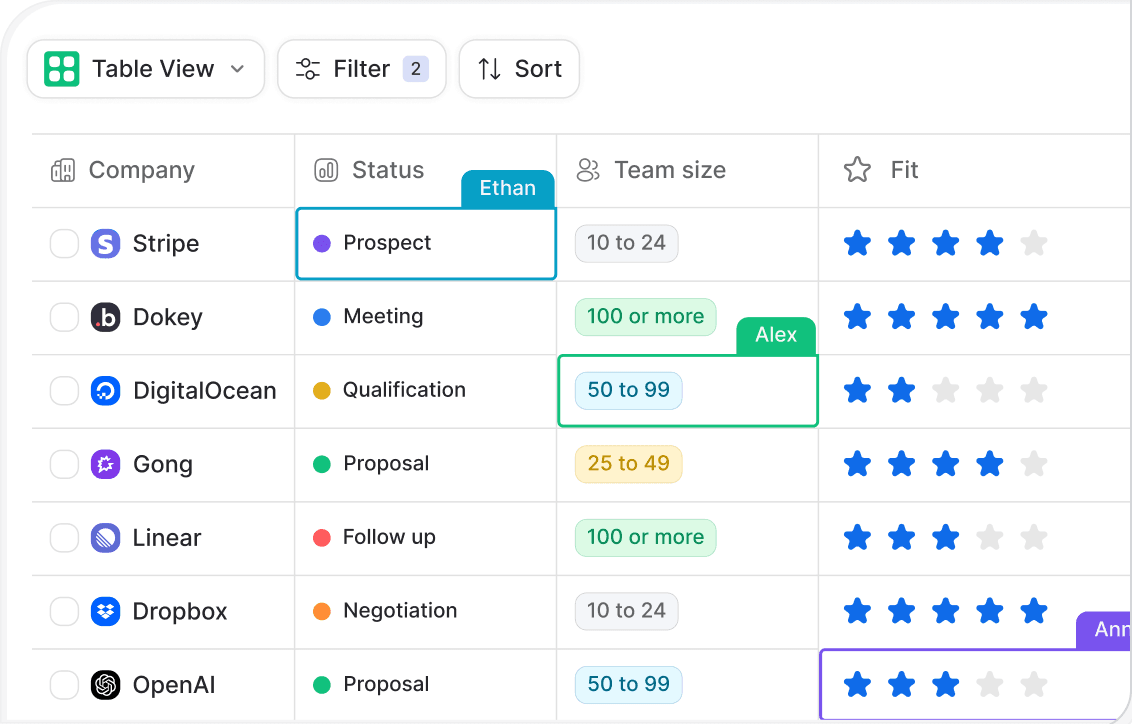Image resolution: width=1132 pixels, height=724 pixels.
Task: Open the Filter button
Action: 362,69
